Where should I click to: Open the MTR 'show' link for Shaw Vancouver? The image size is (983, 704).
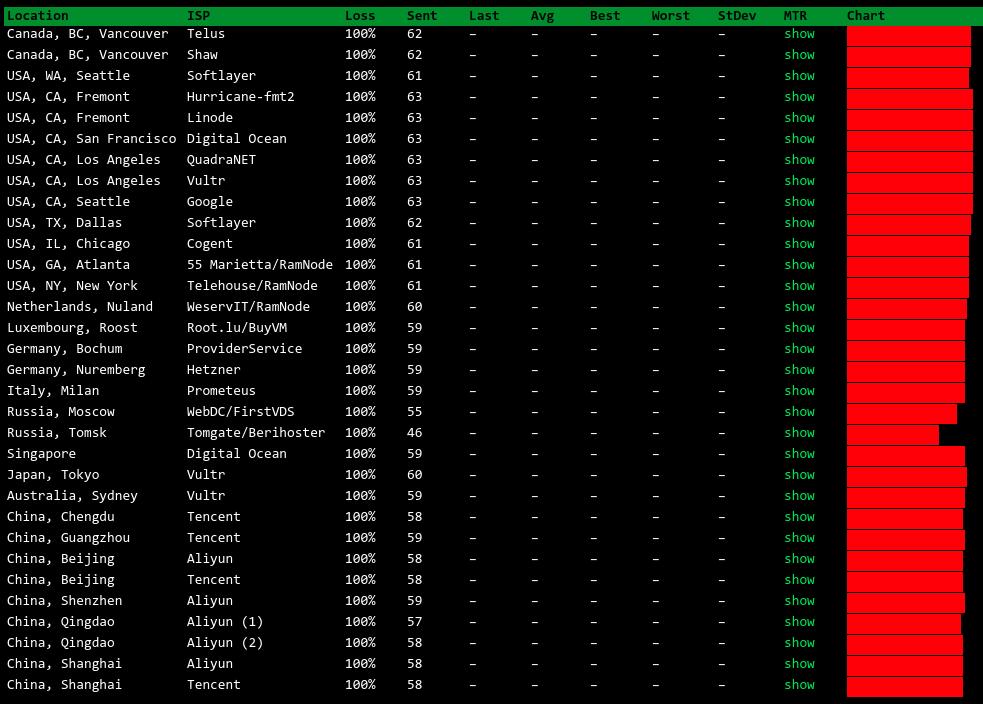(x=799, y=55)
